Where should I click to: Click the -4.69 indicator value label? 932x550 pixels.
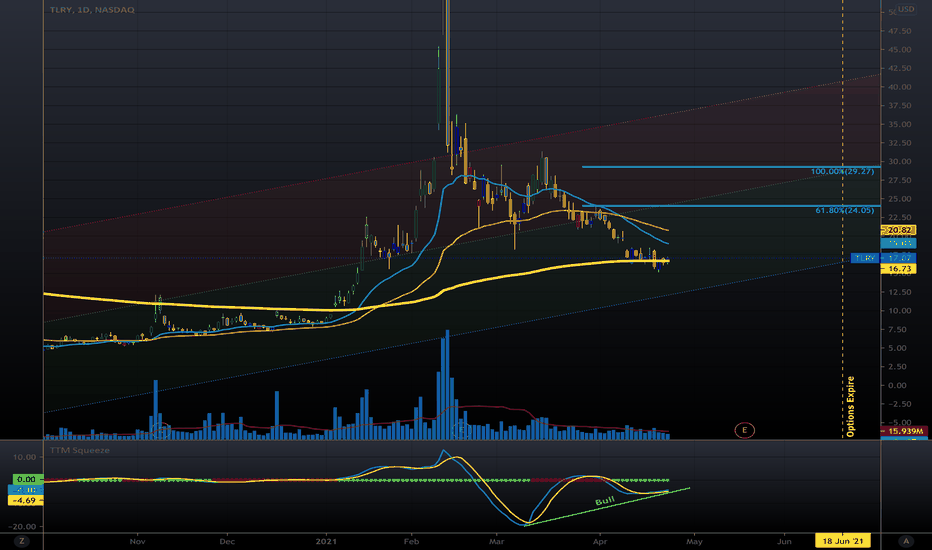[26, 501]
